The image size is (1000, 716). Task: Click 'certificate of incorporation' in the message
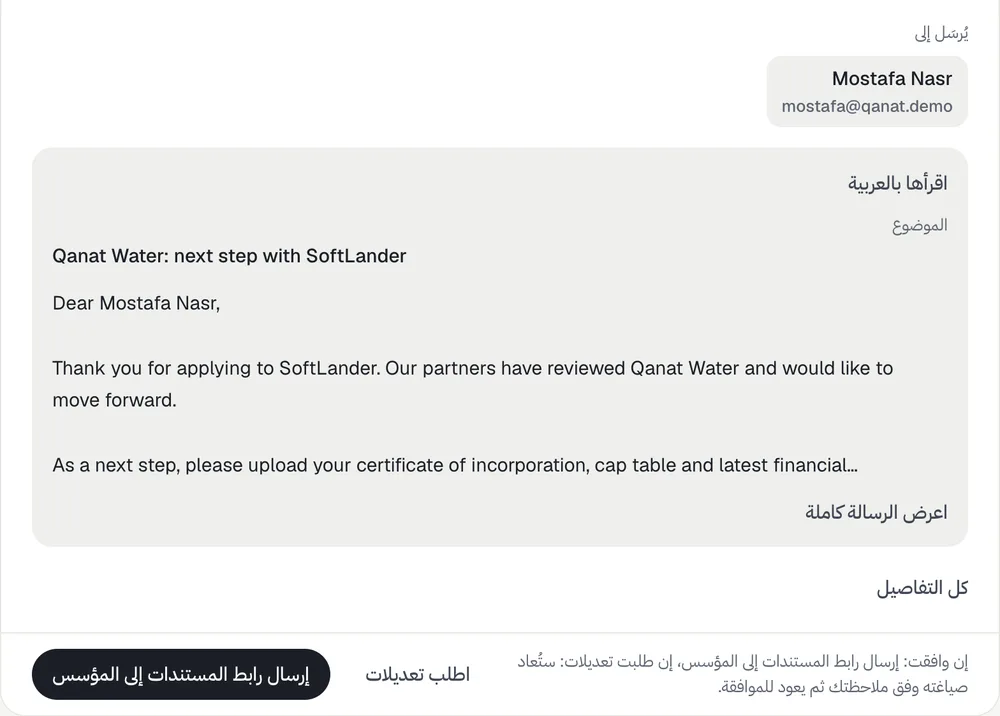click(x=473, y=465)
